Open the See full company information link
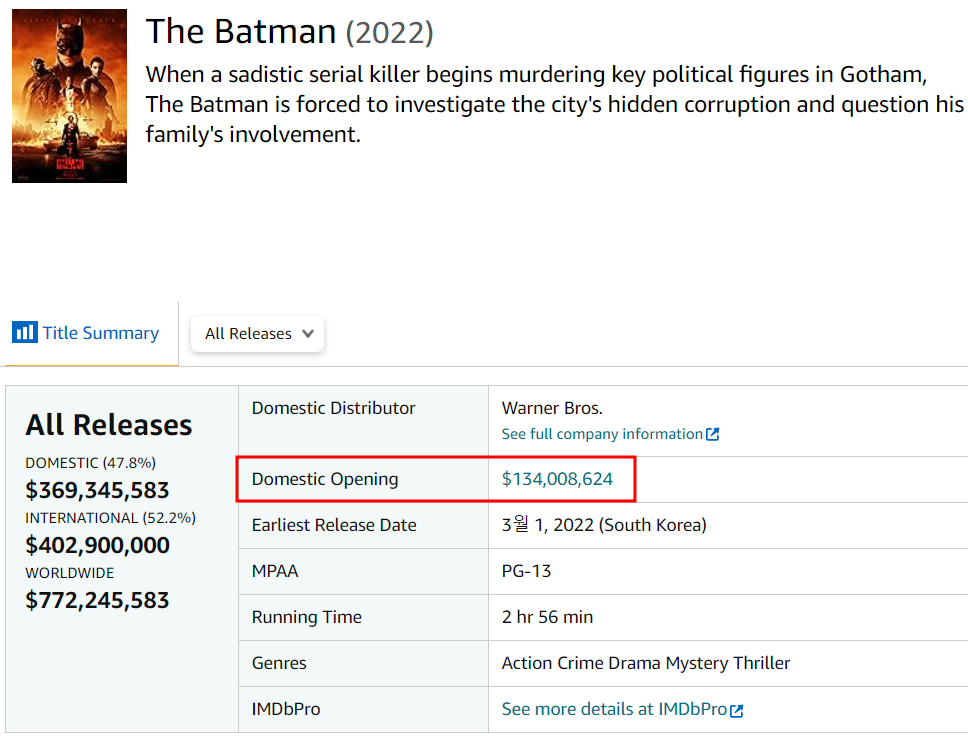 coord(602,434)
